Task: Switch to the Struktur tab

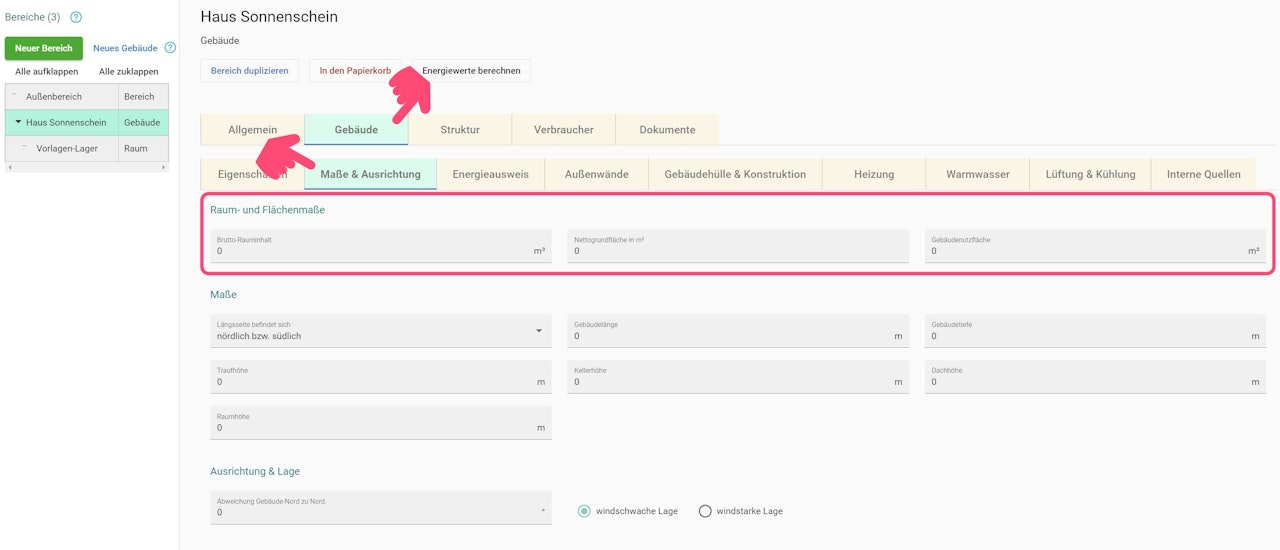Action: (460, 130)
